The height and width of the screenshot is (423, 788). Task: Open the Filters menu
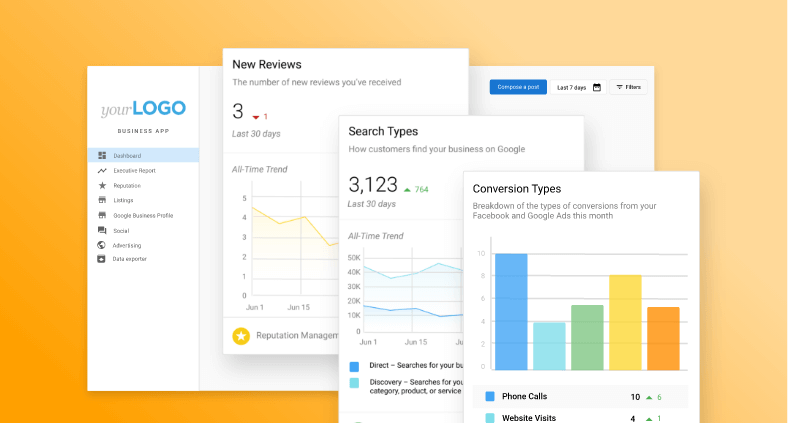[629, 88]
